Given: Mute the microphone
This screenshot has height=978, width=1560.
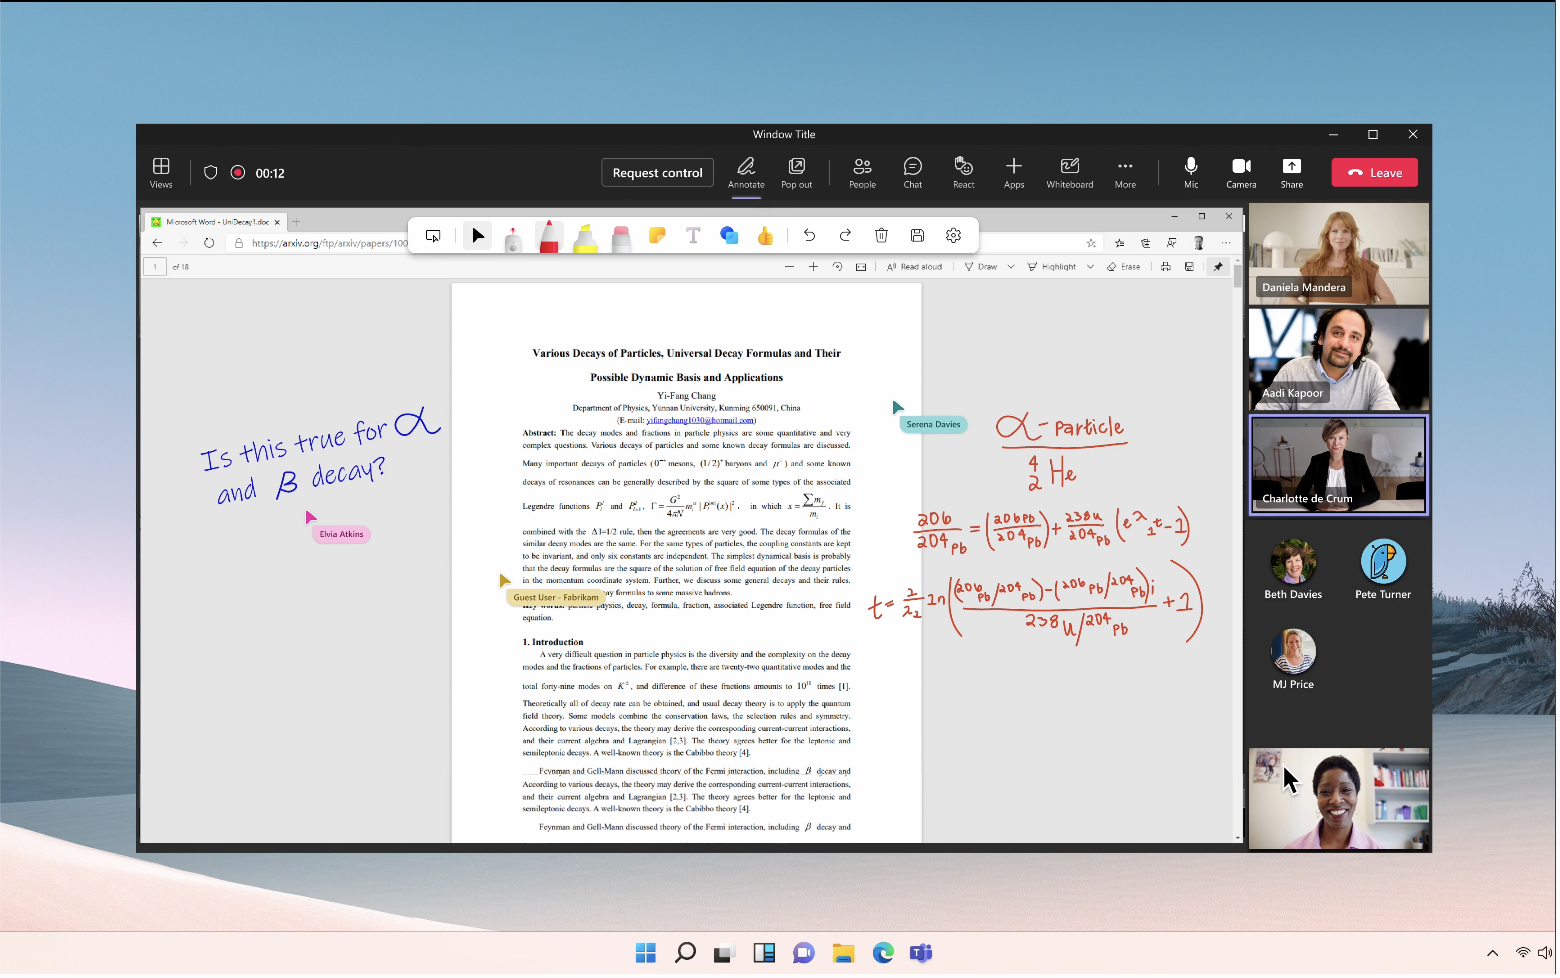Looking at the screenshot, I should [1191, 172].
